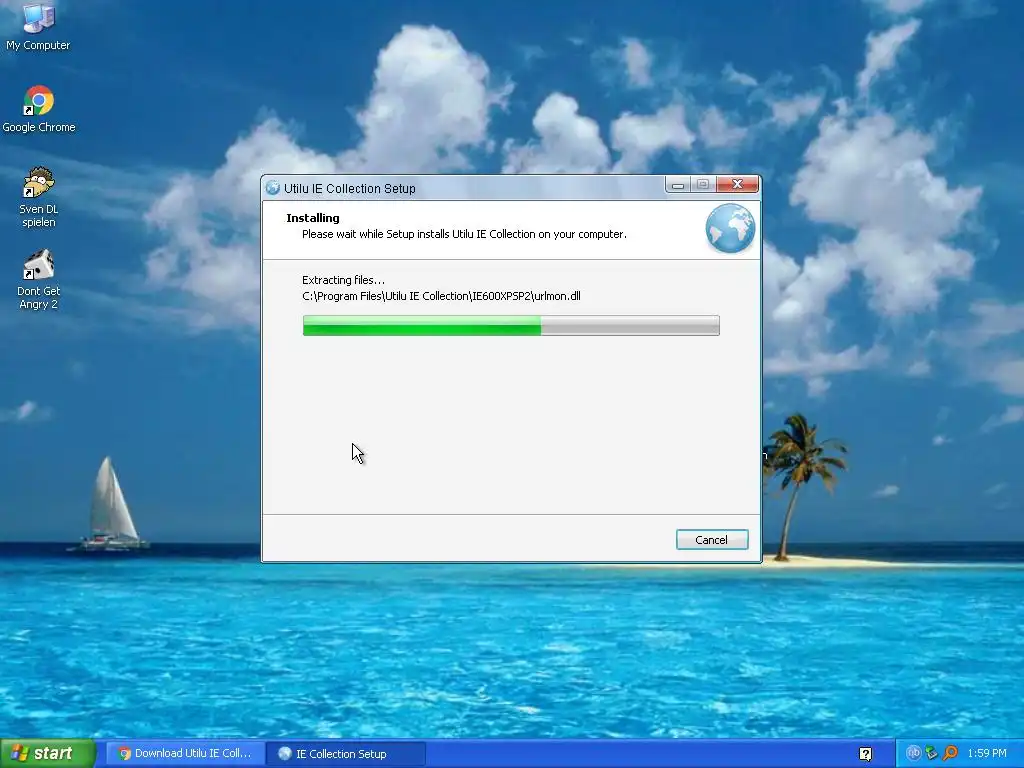Image resolution: width=1024 pixels, height=768 pixels.
Task: Minimize the Utilu IE Collection Setup window
Action: click(x=678, y=185)
